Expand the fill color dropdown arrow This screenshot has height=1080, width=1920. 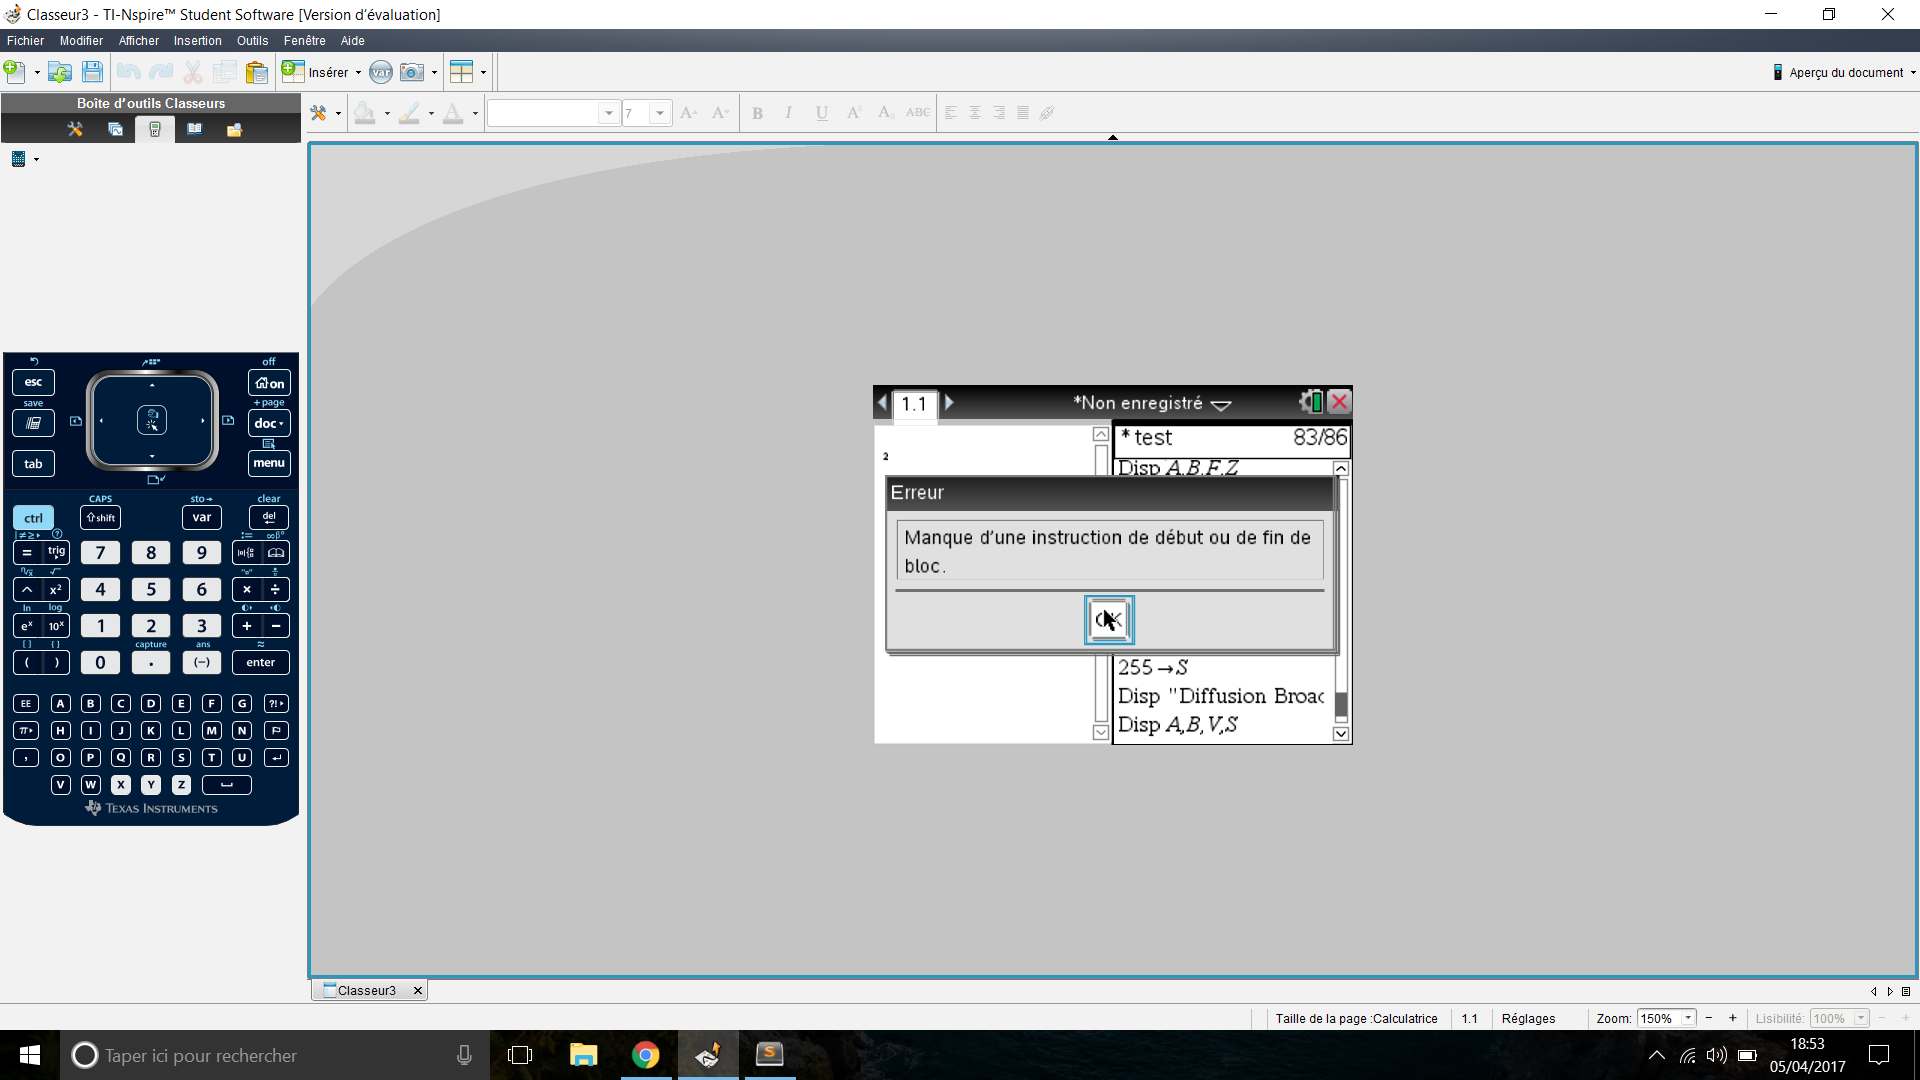tap(387, 113)
